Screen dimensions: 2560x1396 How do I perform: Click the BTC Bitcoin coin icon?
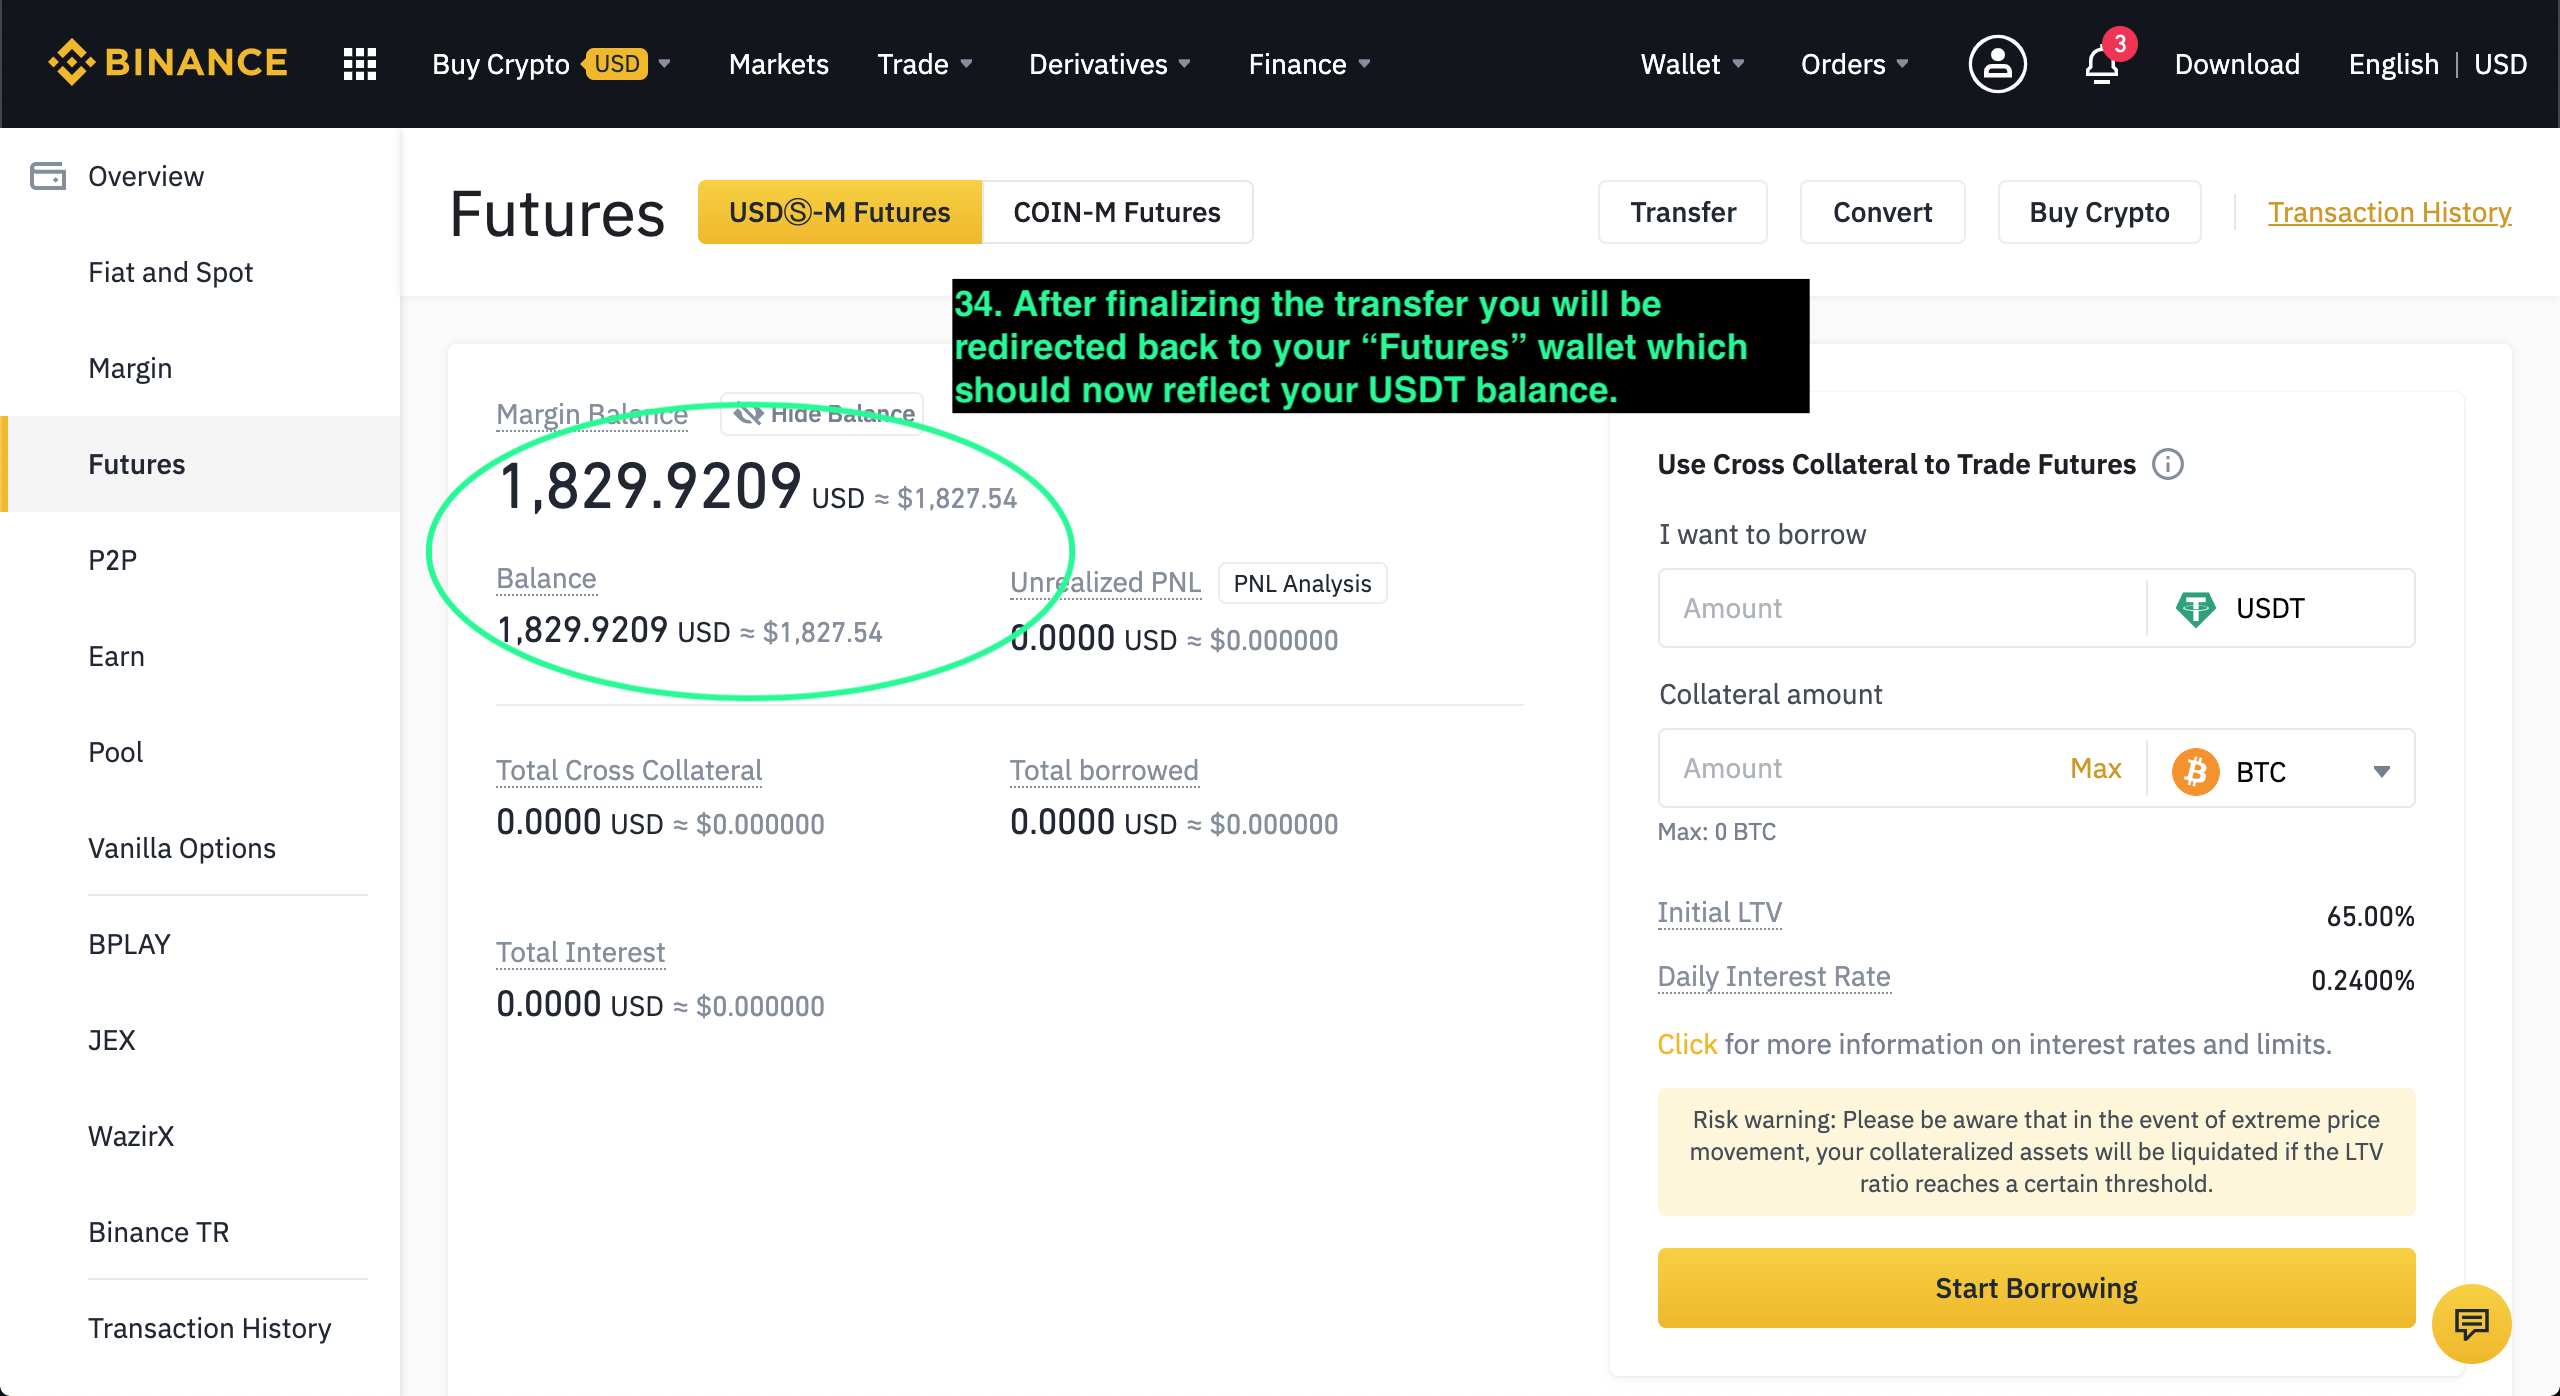point(2195,771)
